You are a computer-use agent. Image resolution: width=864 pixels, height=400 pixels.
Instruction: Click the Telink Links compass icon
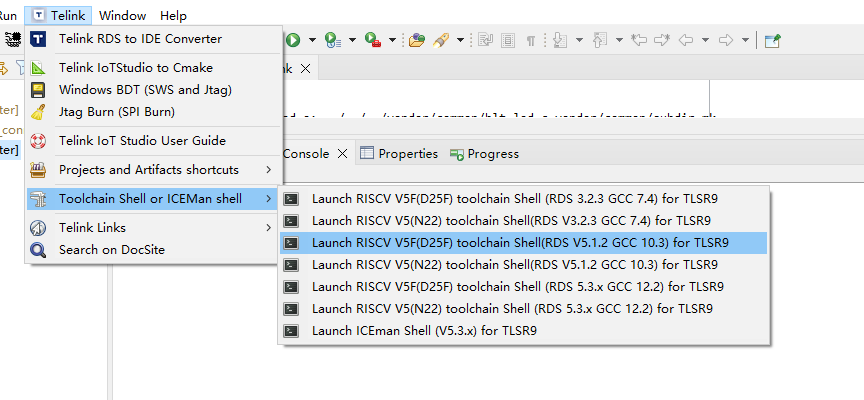tap(38, 228)
